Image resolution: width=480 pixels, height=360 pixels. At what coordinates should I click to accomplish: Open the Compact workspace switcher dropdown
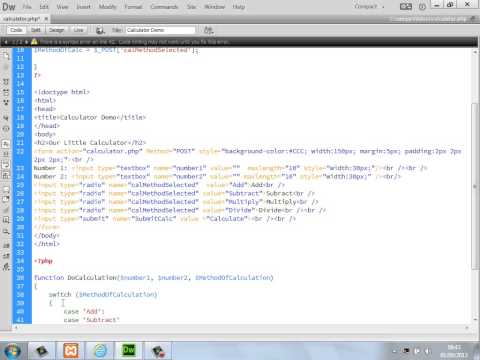[x=369, y=7]
